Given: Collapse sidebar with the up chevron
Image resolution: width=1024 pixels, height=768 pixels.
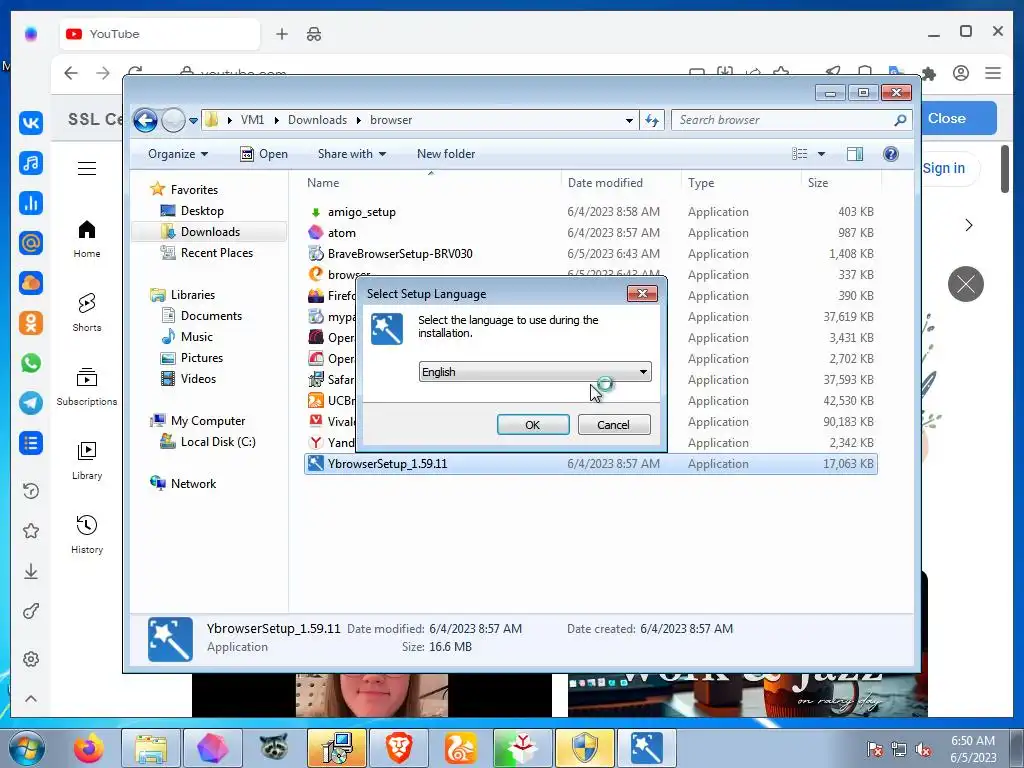Looking at the screenshot, I should click(31, 699).
